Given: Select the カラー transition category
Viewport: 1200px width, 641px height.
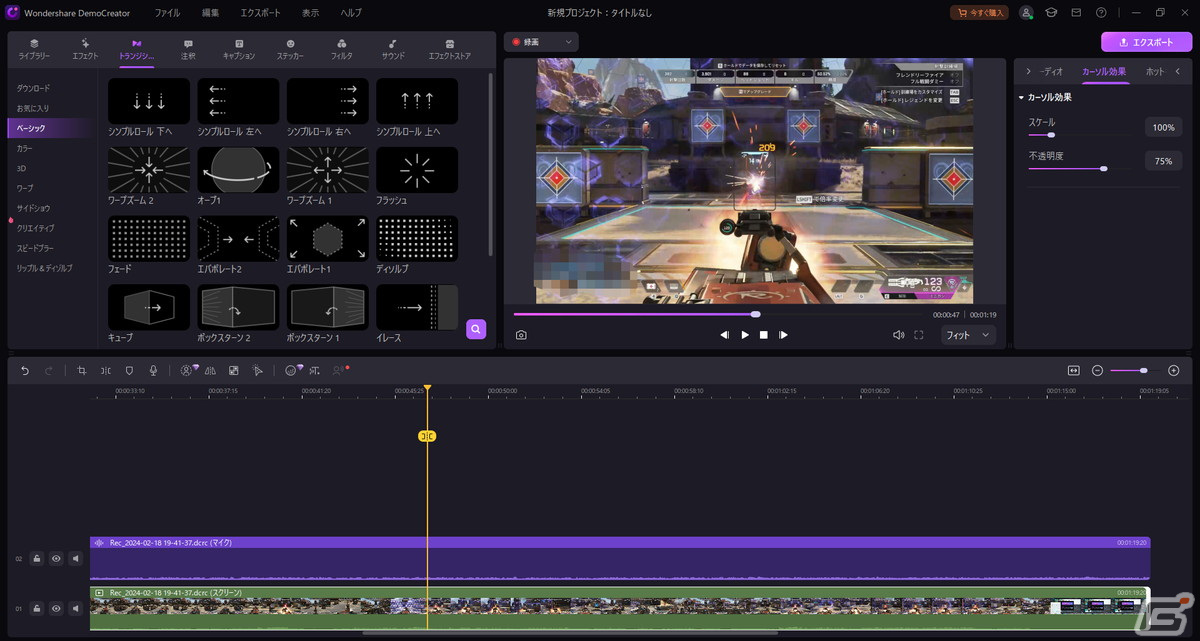Looking at the screenshot, I should click(24, 148).
